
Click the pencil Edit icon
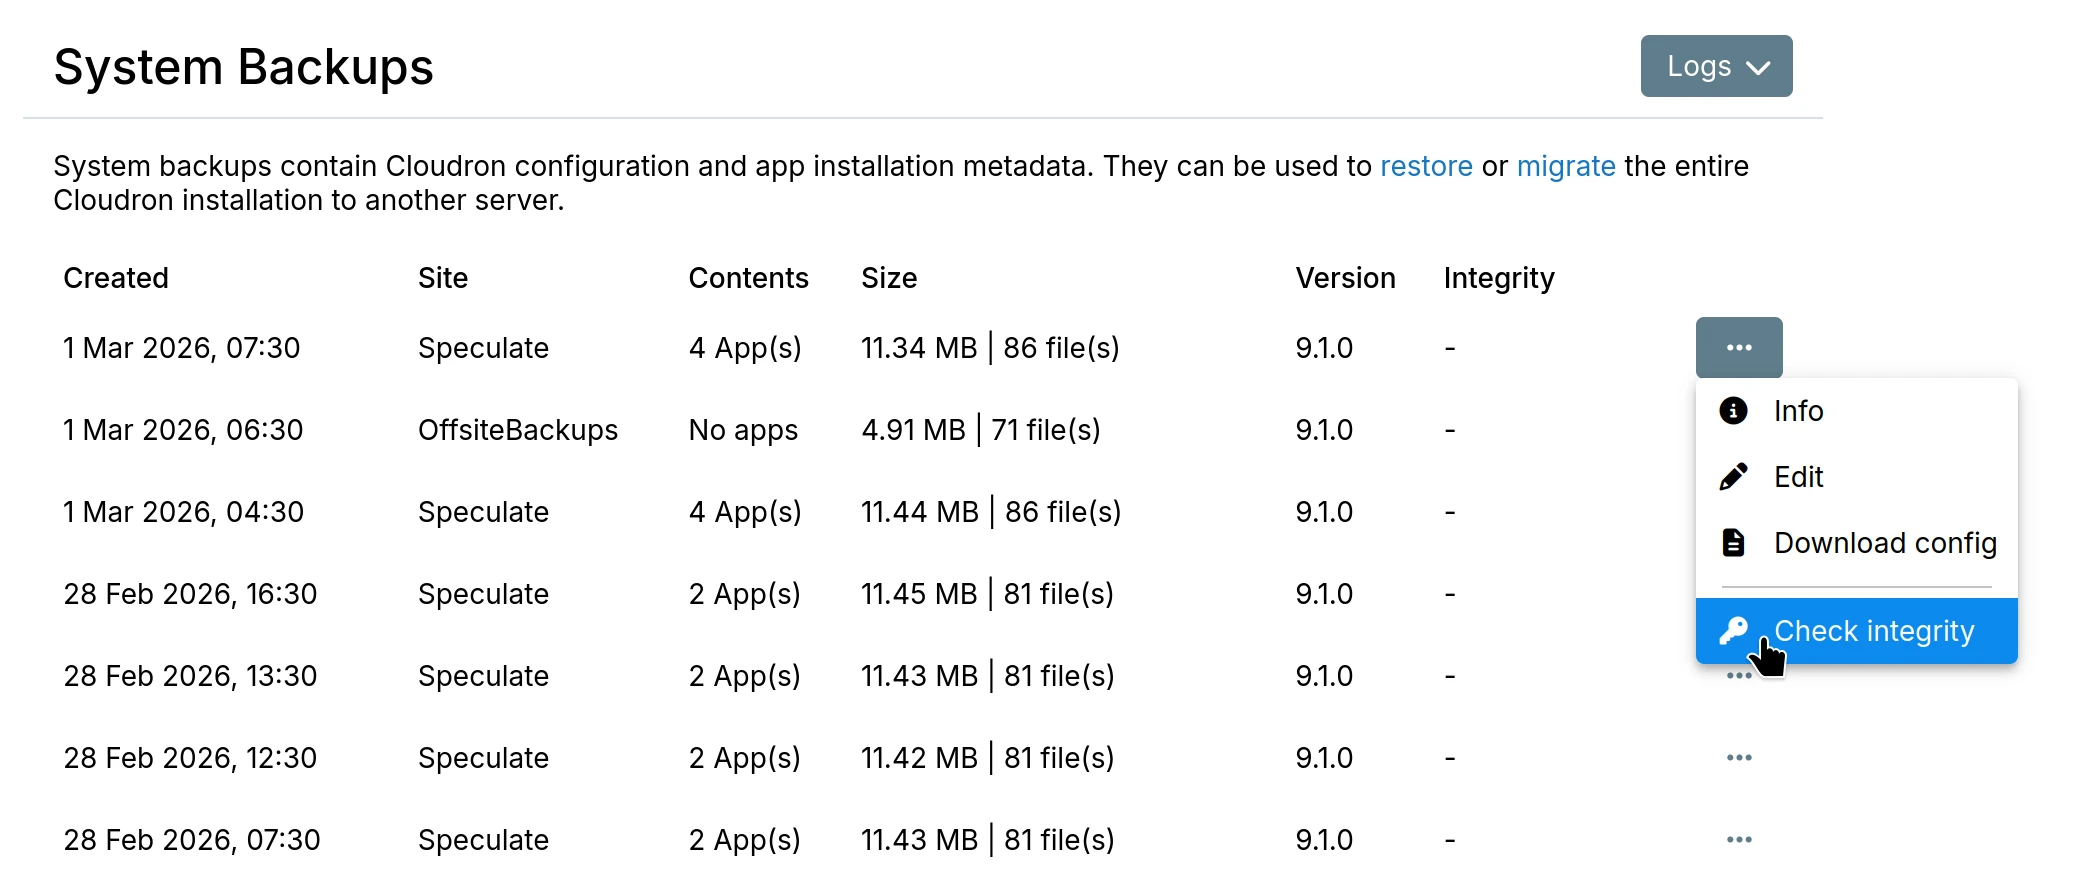point(1733,477)
